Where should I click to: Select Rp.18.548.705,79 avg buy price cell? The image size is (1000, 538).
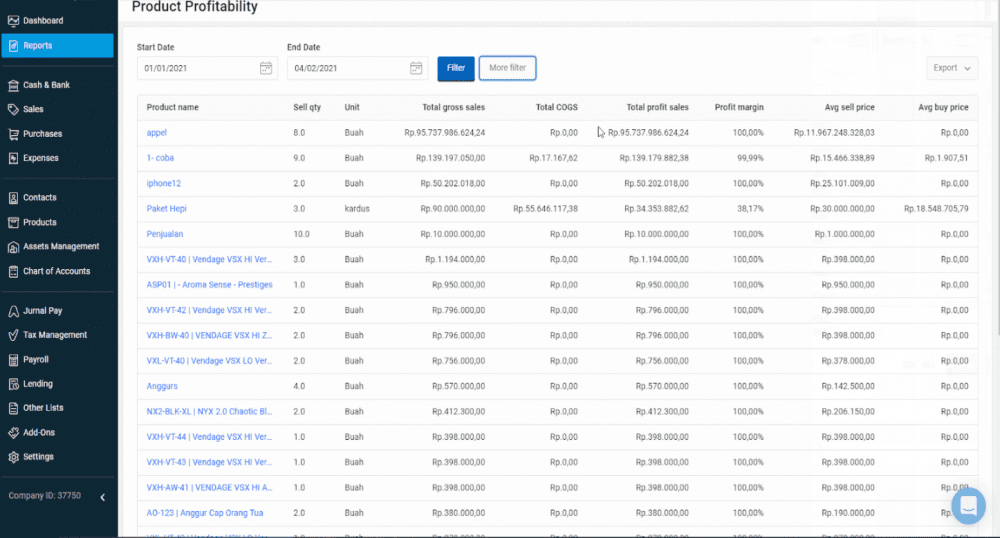tap(936, 208)
